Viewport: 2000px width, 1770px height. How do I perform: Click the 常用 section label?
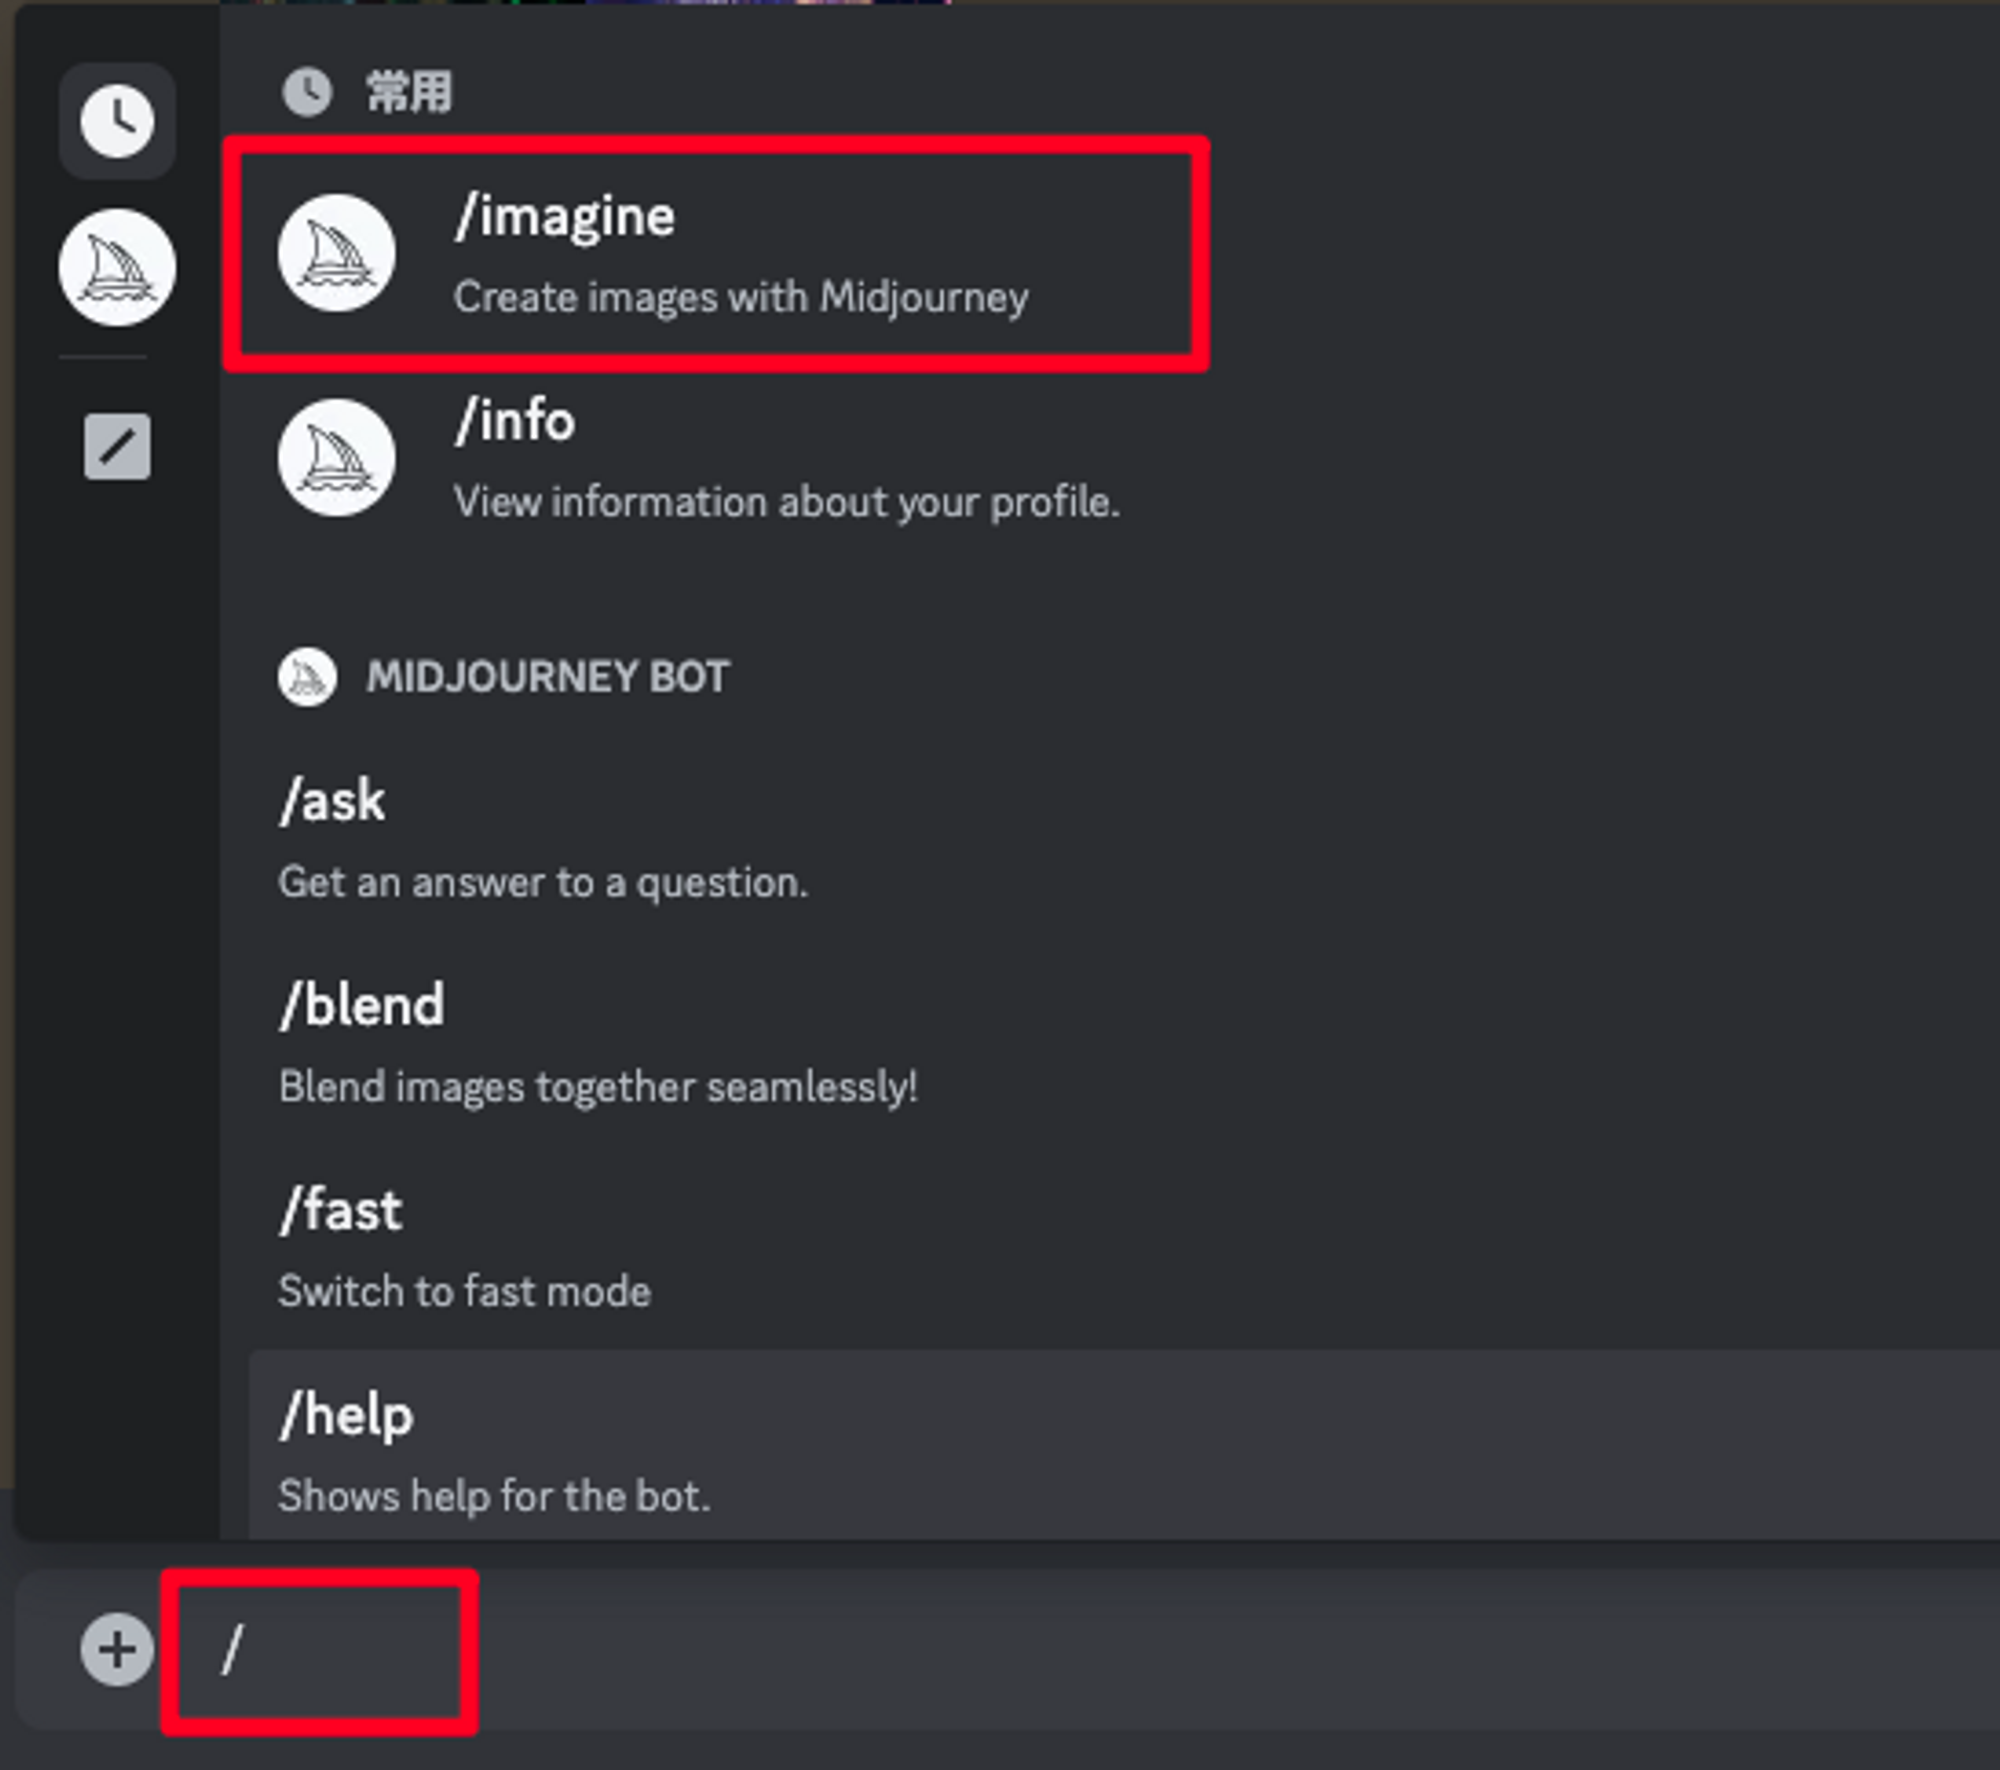(x=409, y=93)
